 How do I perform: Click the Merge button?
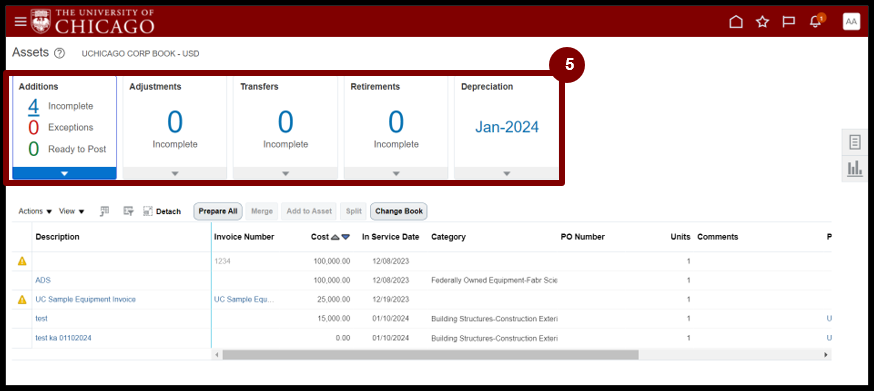coord(262,211)
